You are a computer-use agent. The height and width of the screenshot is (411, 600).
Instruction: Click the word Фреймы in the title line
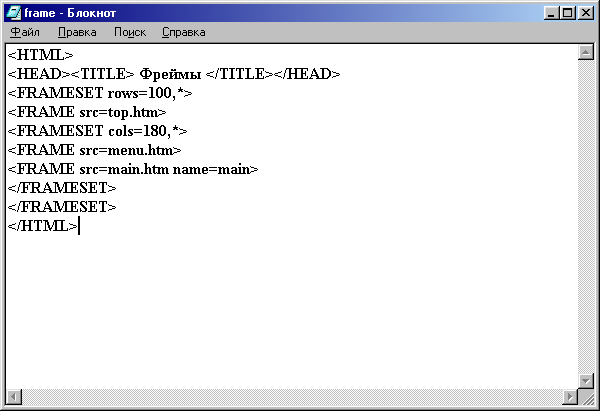170,74
